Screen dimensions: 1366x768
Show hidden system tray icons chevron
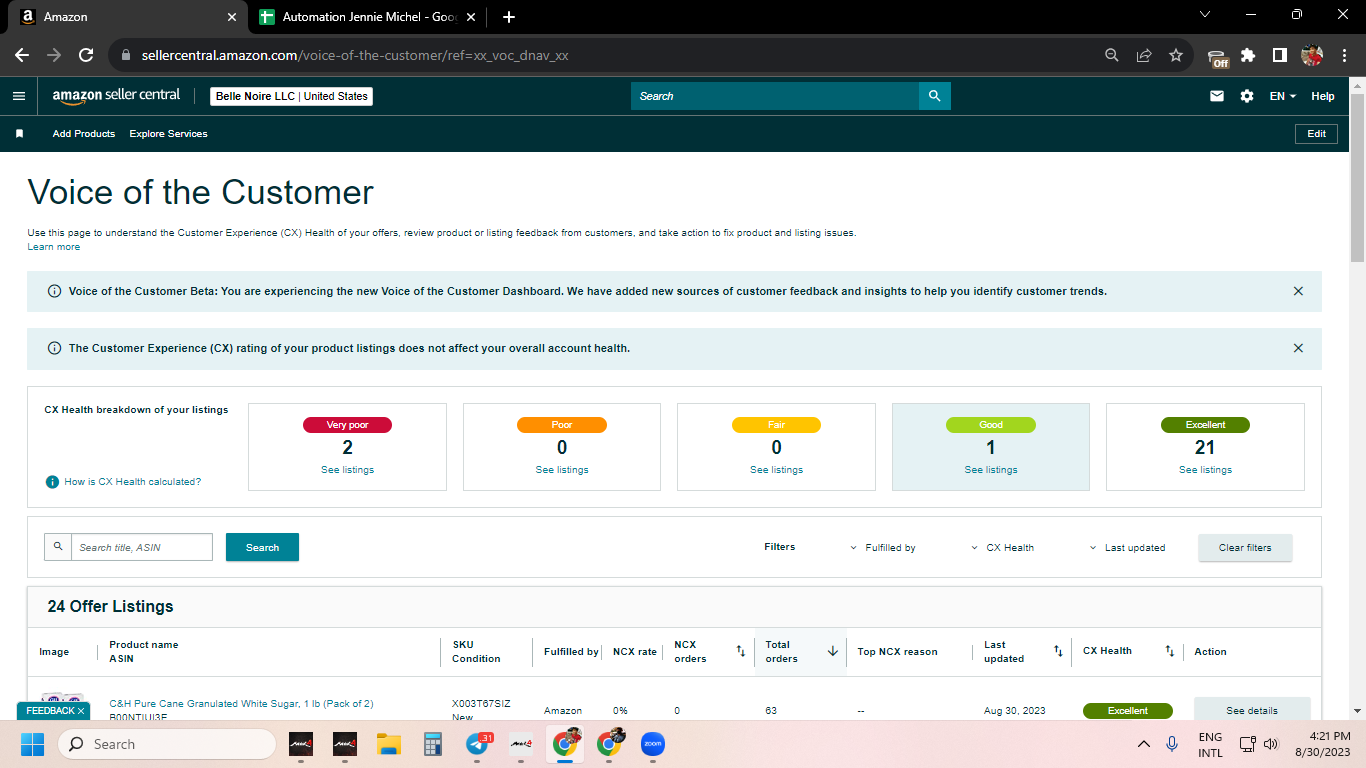[1143, 744]
